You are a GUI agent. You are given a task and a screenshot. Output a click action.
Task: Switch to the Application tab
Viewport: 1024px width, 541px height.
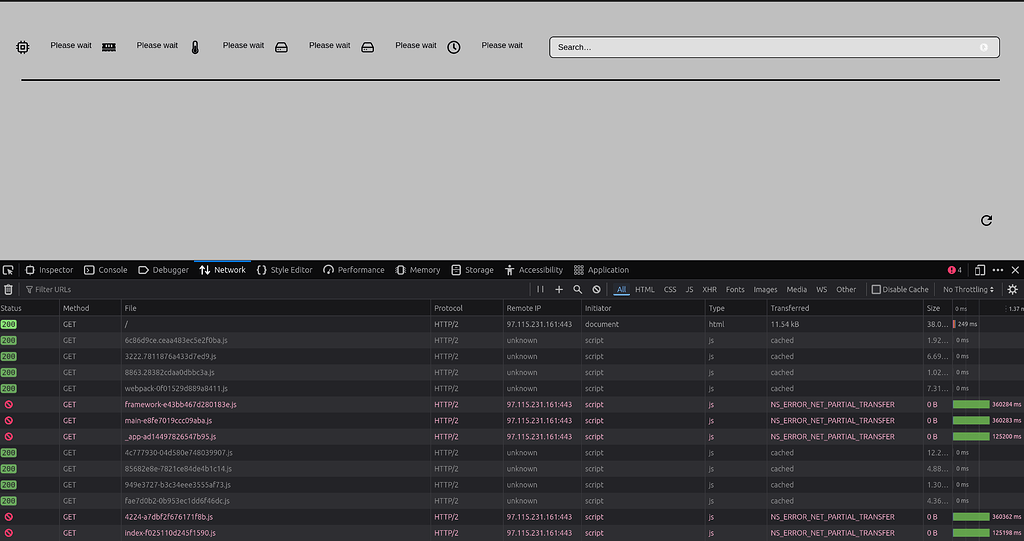click(601, 270)
